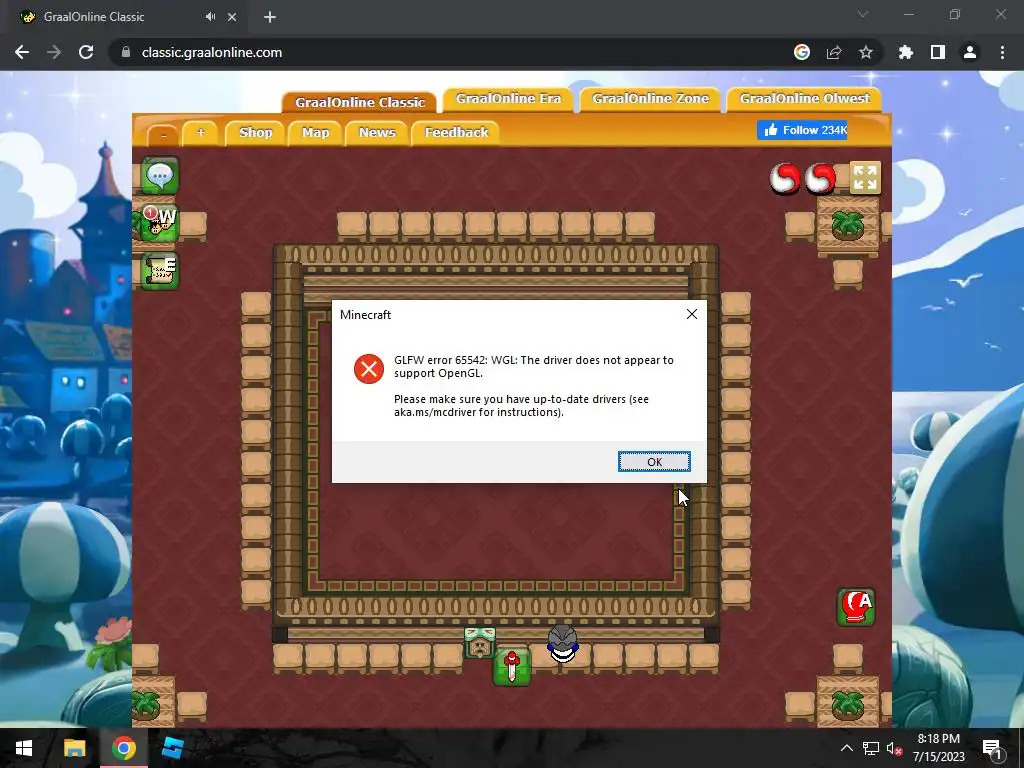The width and height of the screenshot is (1024, 768).
Task: Click the first swirl heart icon
Action: 784,178
